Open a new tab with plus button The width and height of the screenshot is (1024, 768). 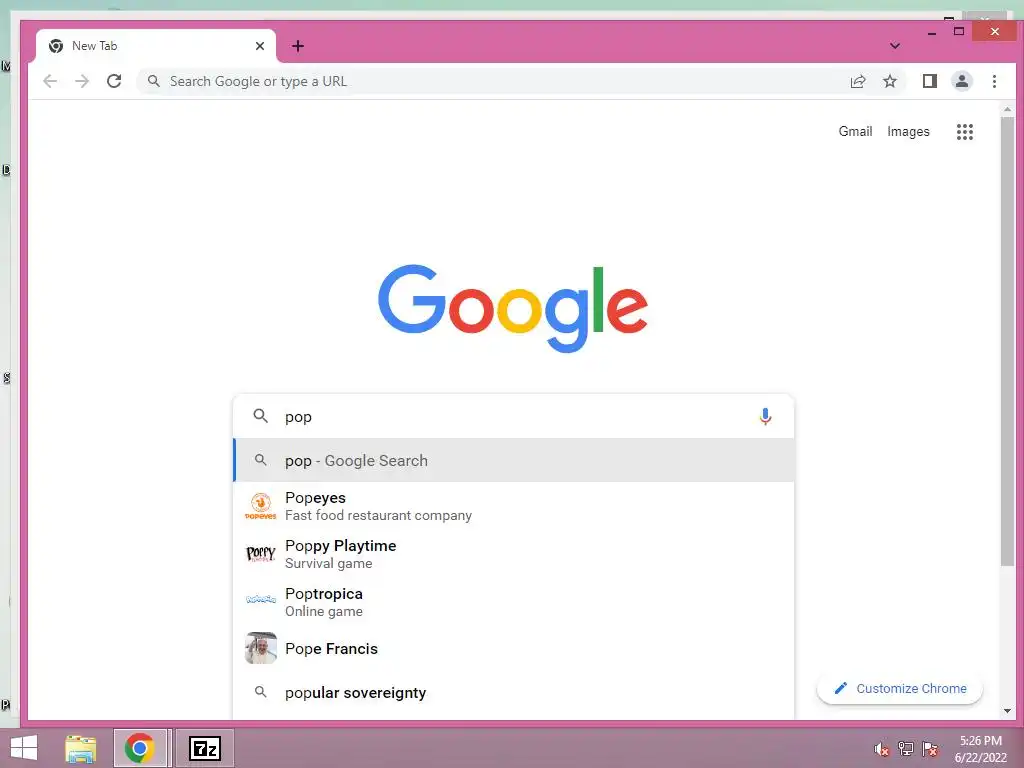click(298, 46)
